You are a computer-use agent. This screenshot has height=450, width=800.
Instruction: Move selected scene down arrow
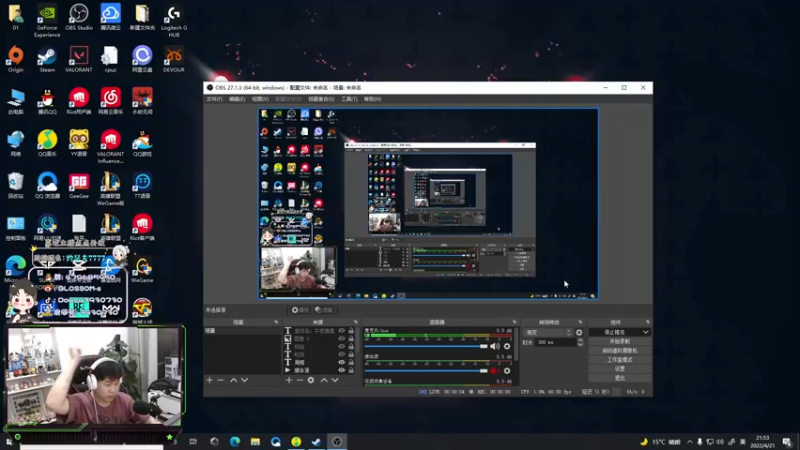pyautogui.click(x=244, y=380)
